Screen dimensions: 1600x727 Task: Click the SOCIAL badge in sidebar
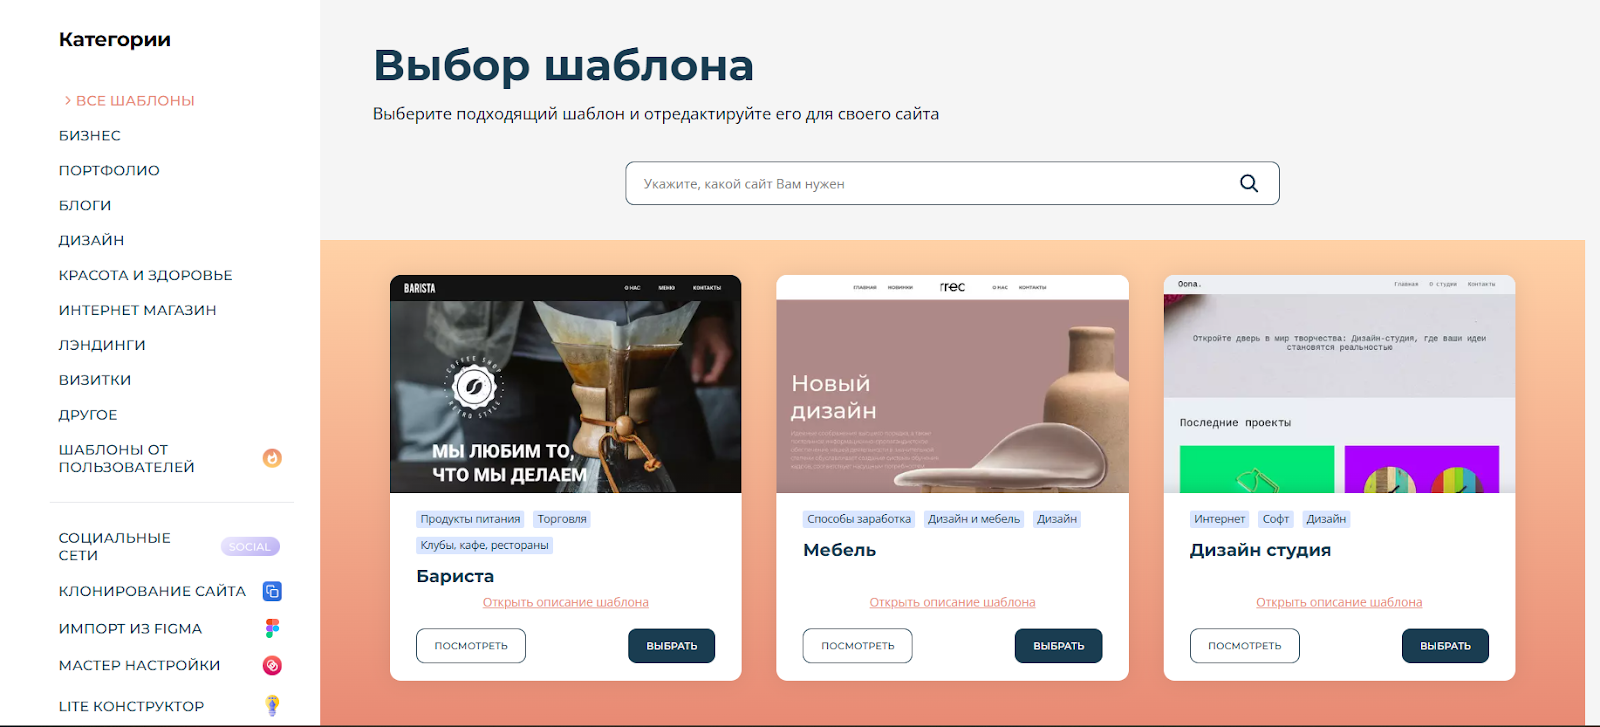click(x=250, y=546)
